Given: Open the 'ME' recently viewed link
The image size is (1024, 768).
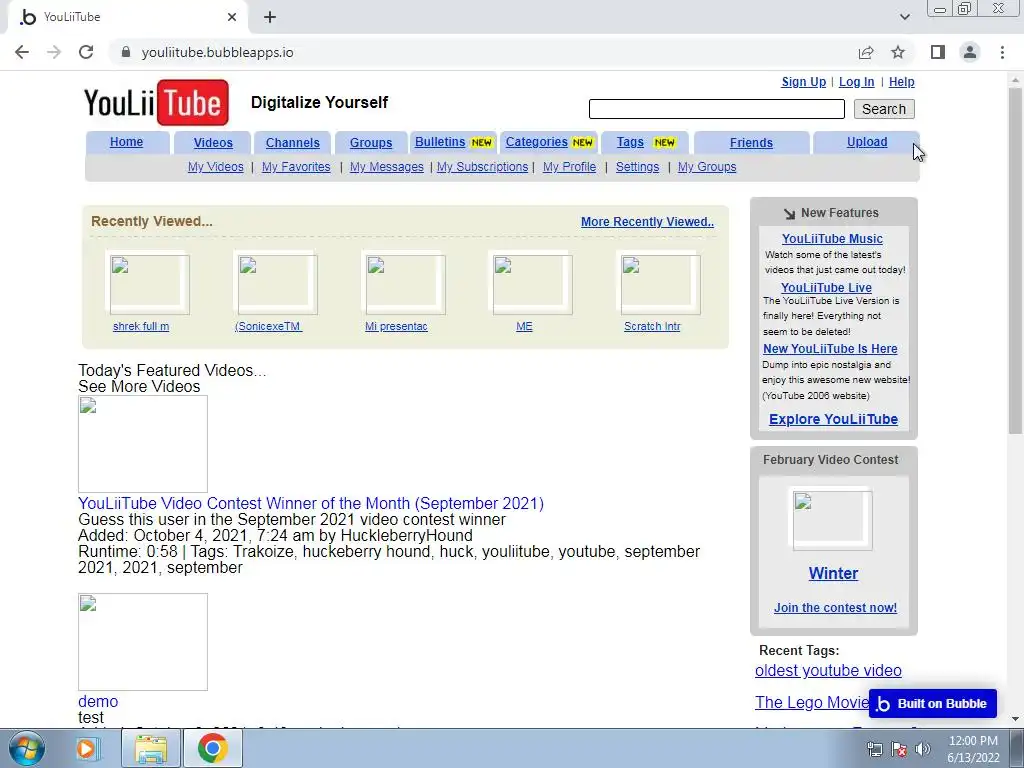Looking at the screenshot, I should coord(524,326).
